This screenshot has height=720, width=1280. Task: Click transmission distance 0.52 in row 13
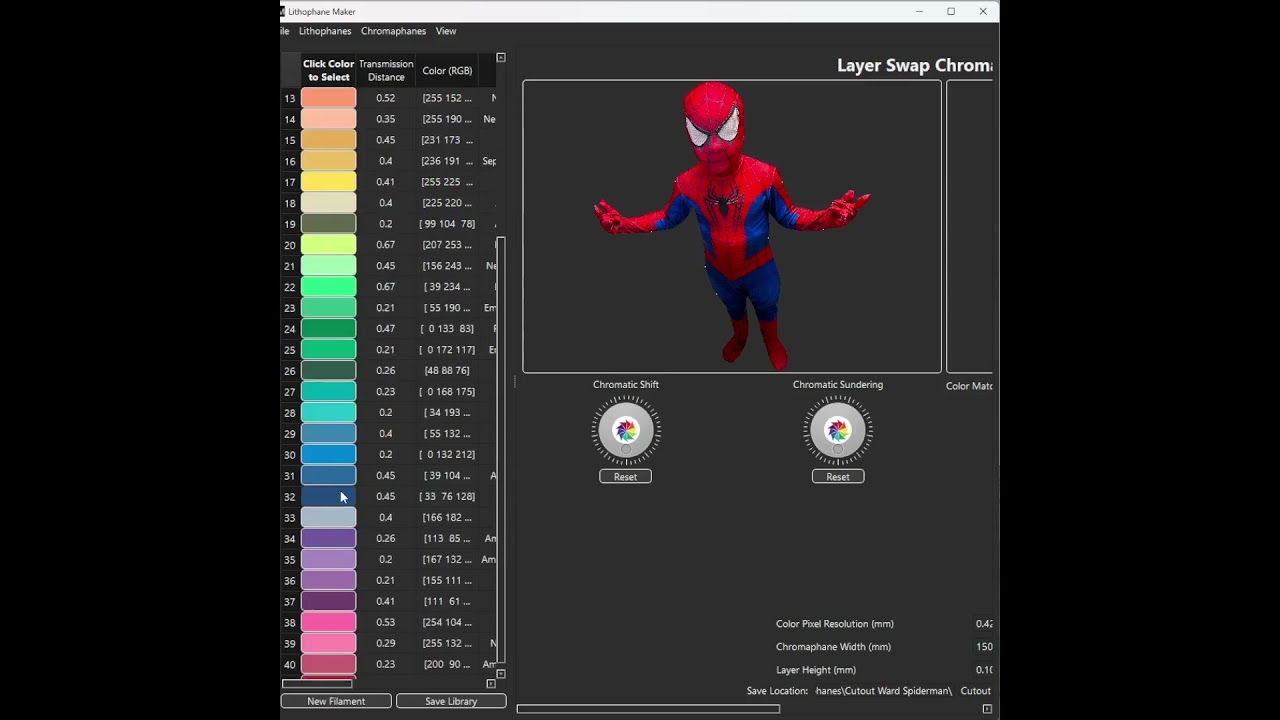[x=386, y=98]
